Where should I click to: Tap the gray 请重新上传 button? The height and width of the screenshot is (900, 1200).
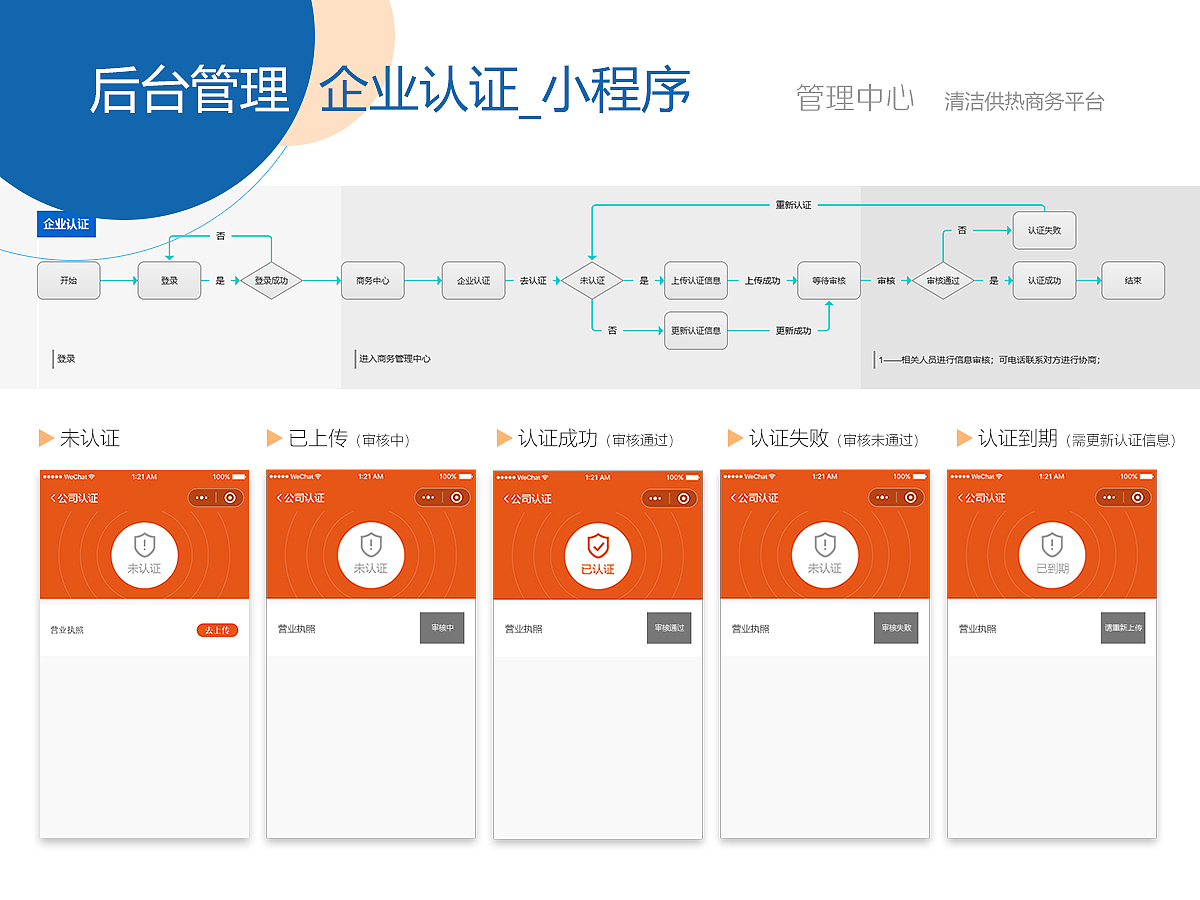(x=1123, y=628)
